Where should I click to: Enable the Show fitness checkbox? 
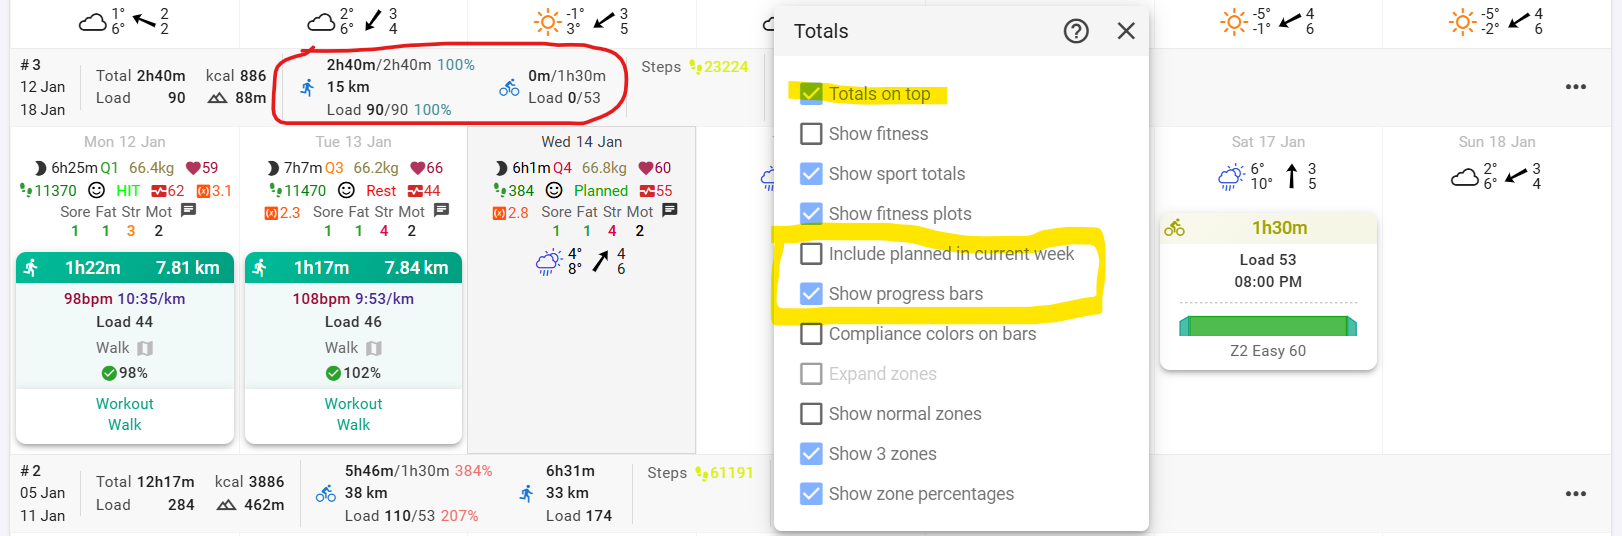coord(812,134)
